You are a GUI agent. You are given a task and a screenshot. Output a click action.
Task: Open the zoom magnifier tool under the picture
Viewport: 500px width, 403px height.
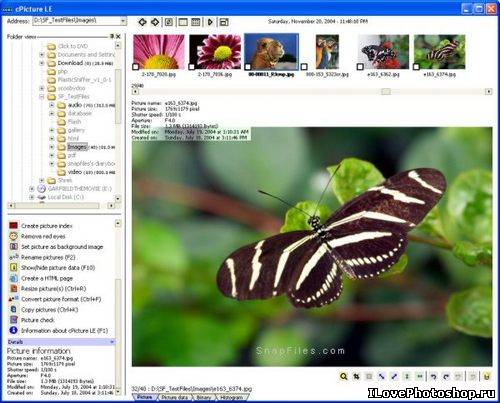coord(343,376)
